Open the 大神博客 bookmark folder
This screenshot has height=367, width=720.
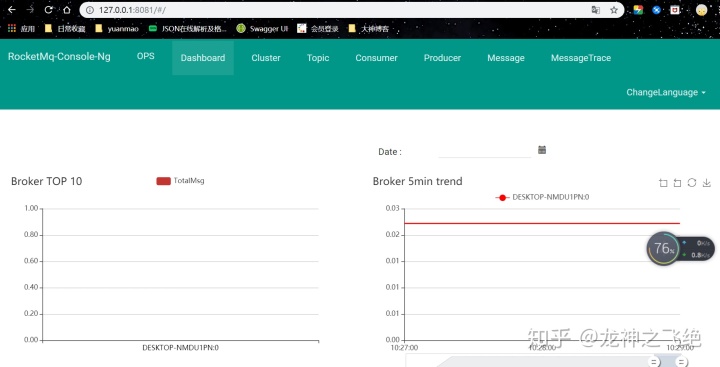[x=369, y=28]
